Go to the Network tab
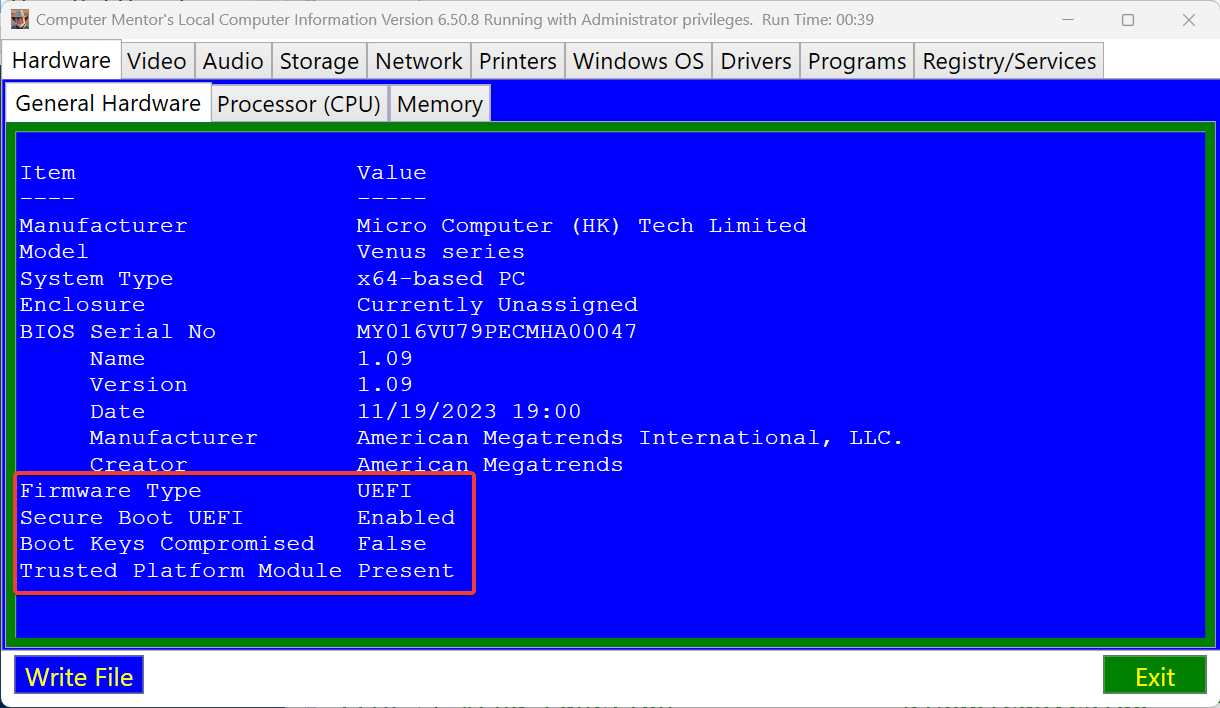 [x=419, y=61]
